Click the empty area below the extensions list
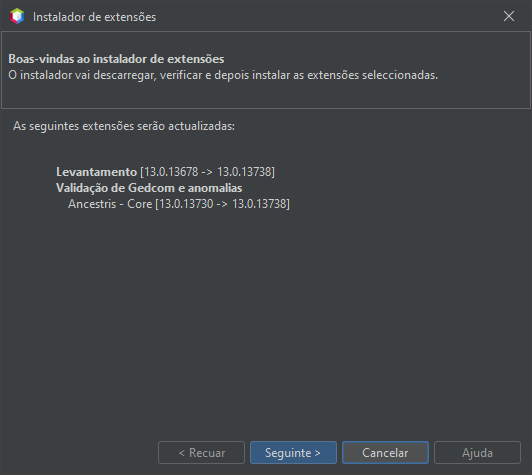Screen dimensions: 532x475 coord(266,322)
